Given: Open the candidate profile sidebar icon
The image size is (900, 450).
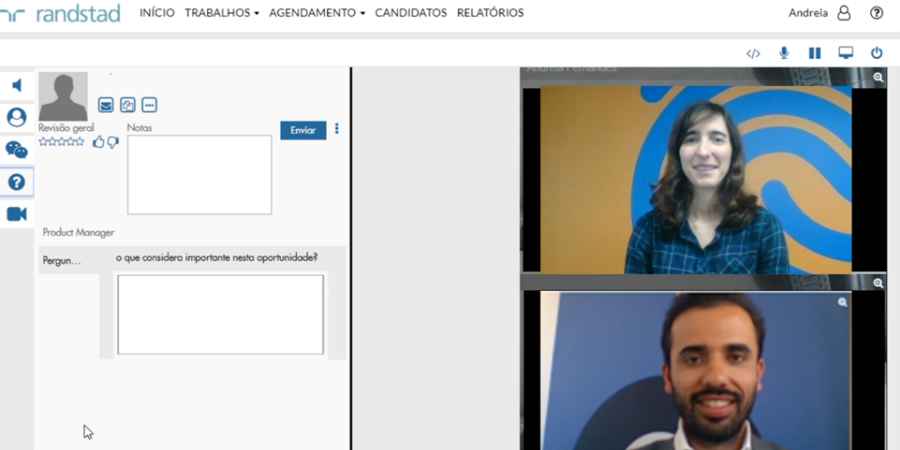Looking at the screenshot, I should tap(17, 117).
